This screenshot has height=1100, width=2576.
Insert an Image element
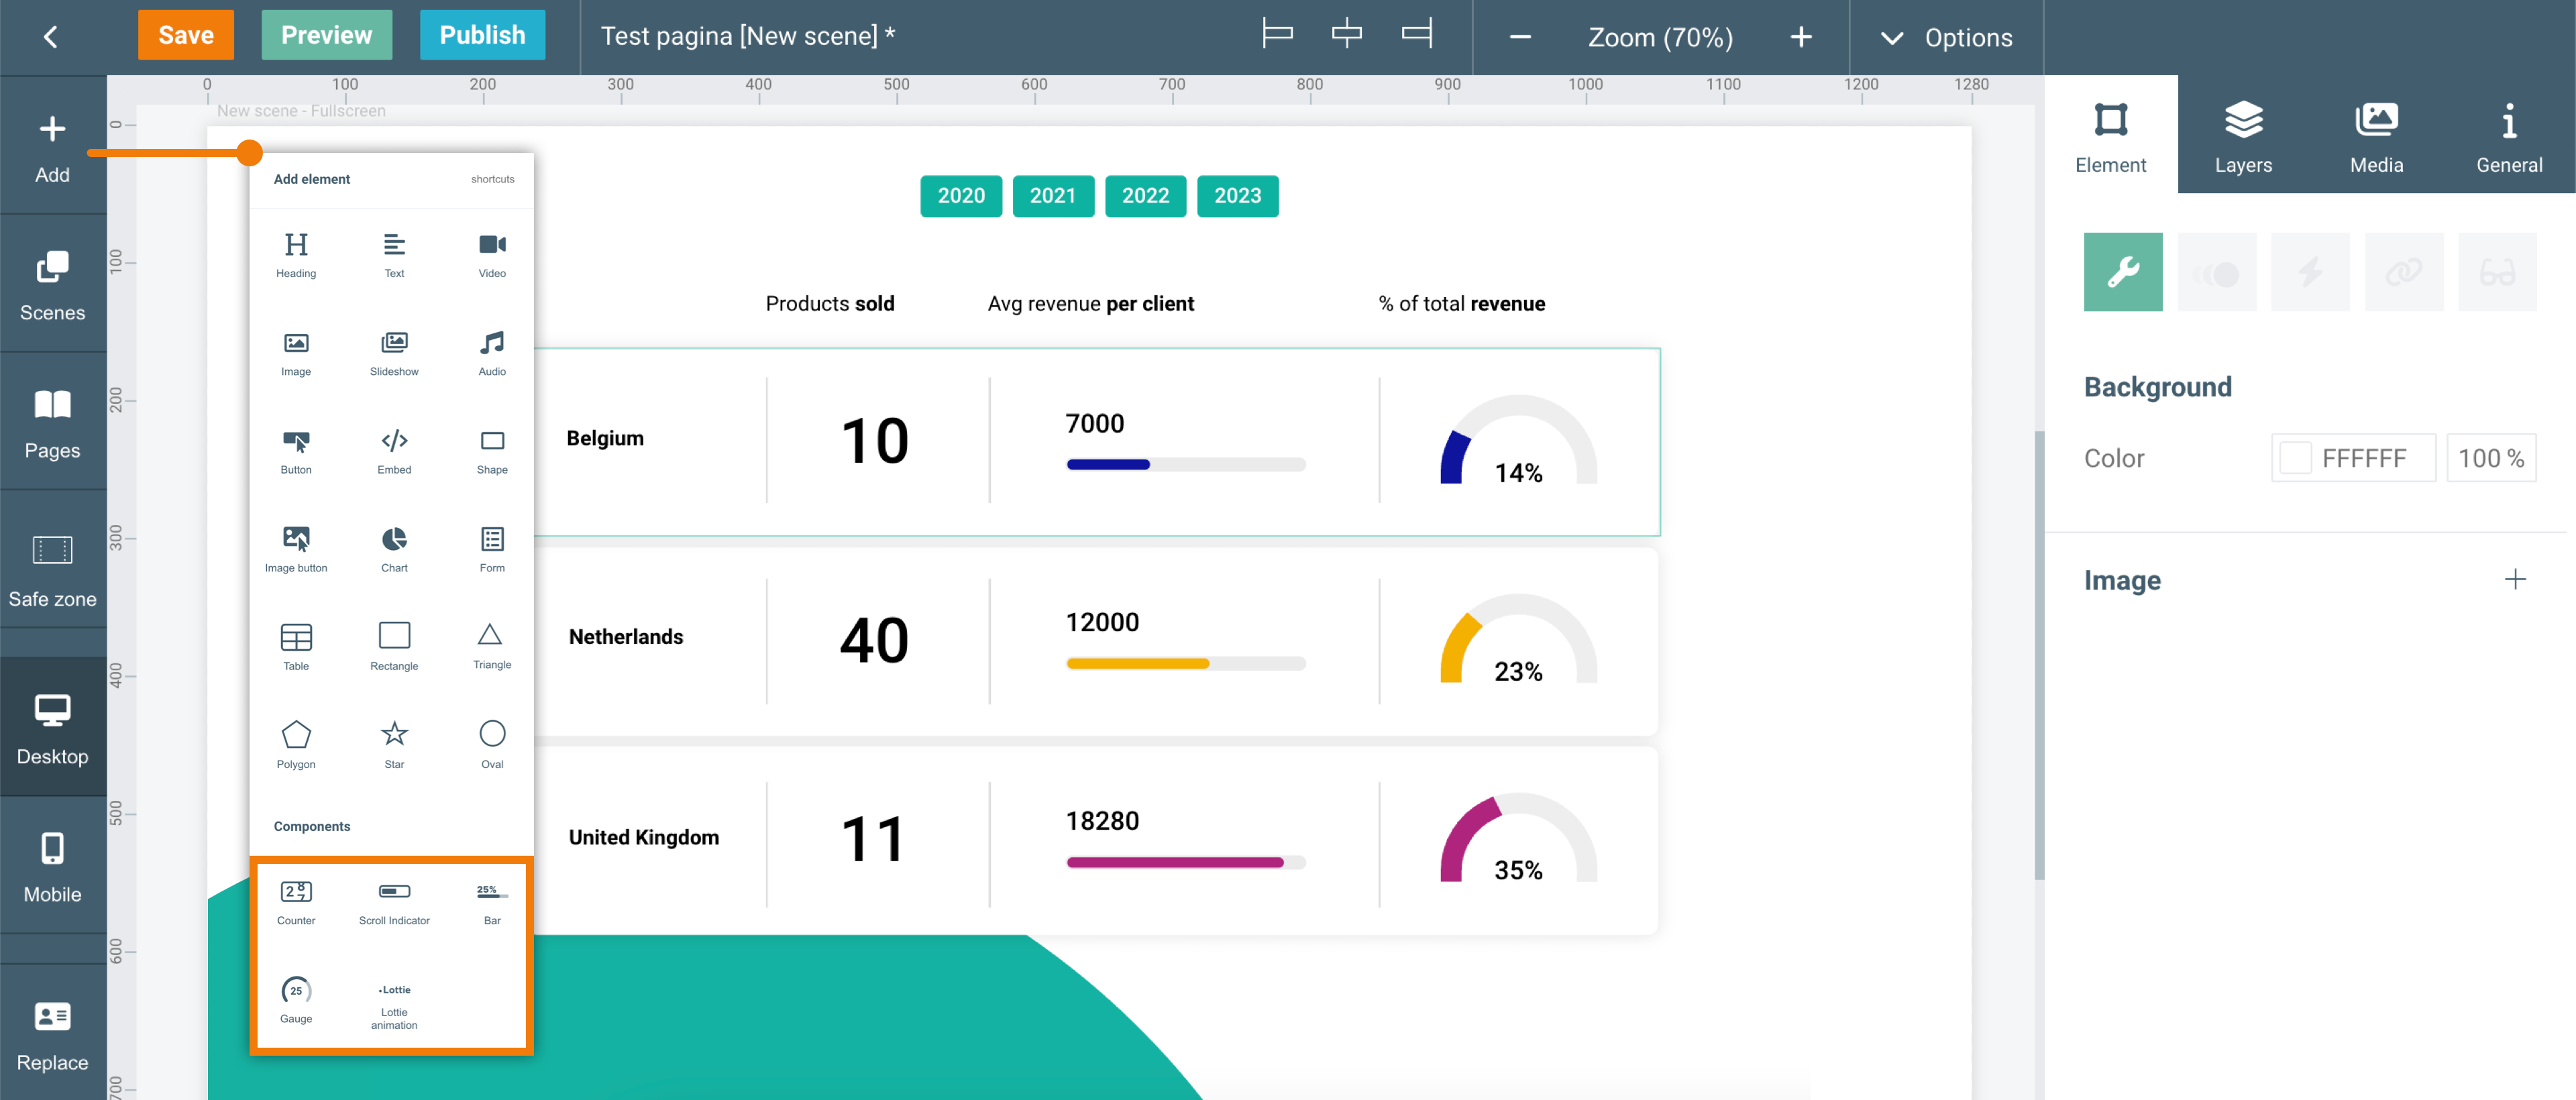[296, 353]
